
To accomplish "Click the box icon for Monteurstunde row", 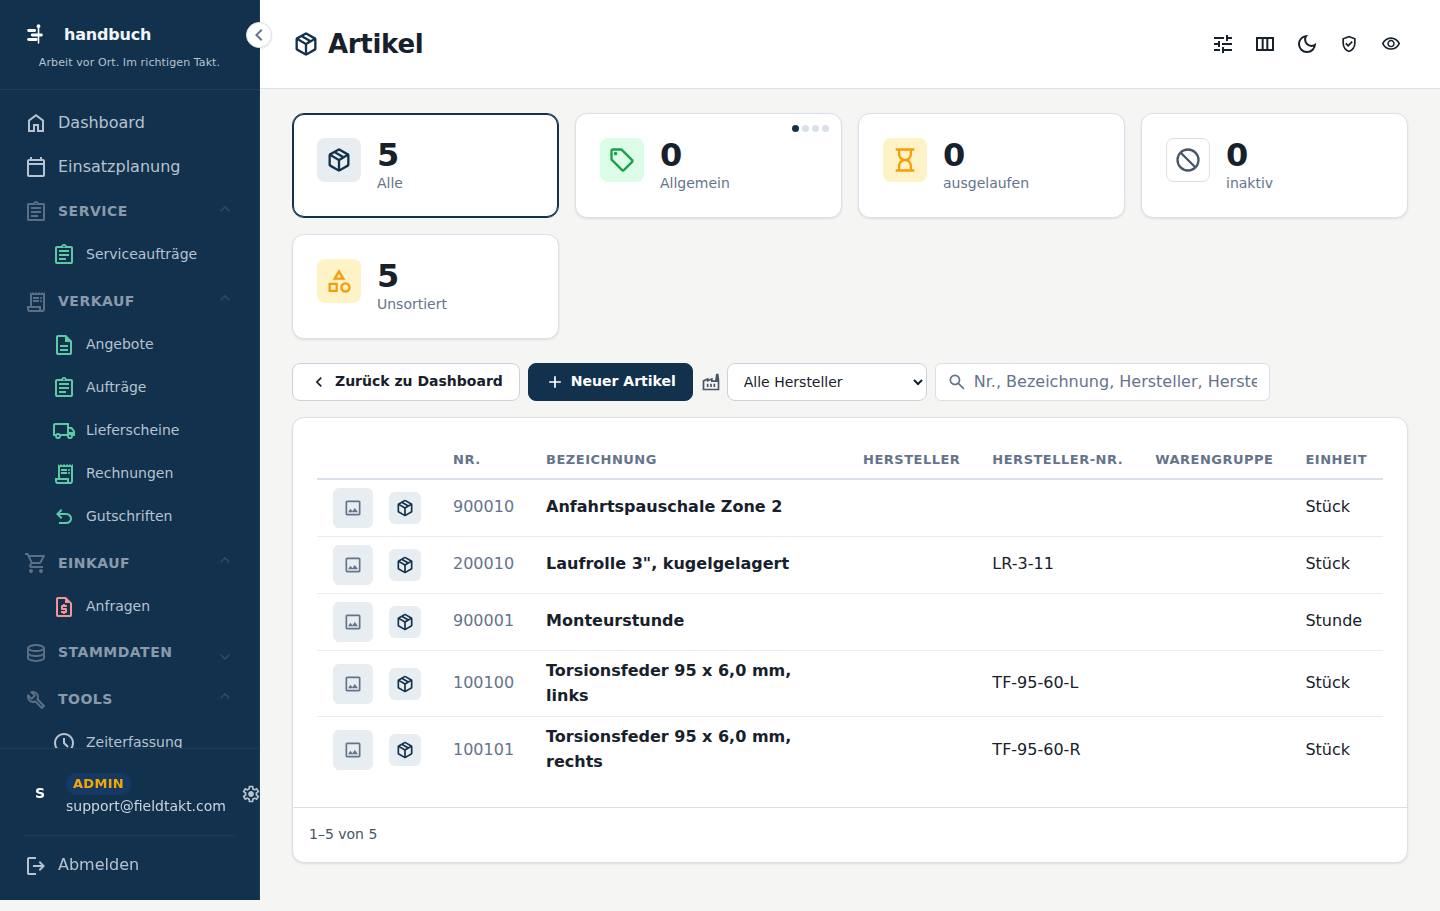I will [x=405, y=622].
